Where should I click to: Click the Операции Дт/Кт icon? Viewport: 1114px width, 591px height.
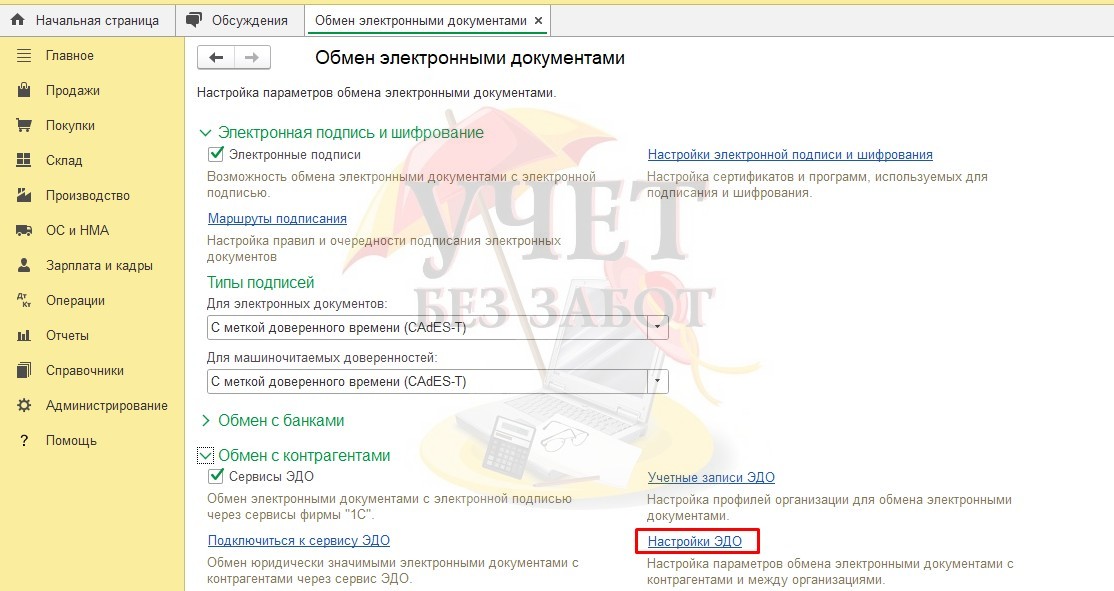click(24, 300)
